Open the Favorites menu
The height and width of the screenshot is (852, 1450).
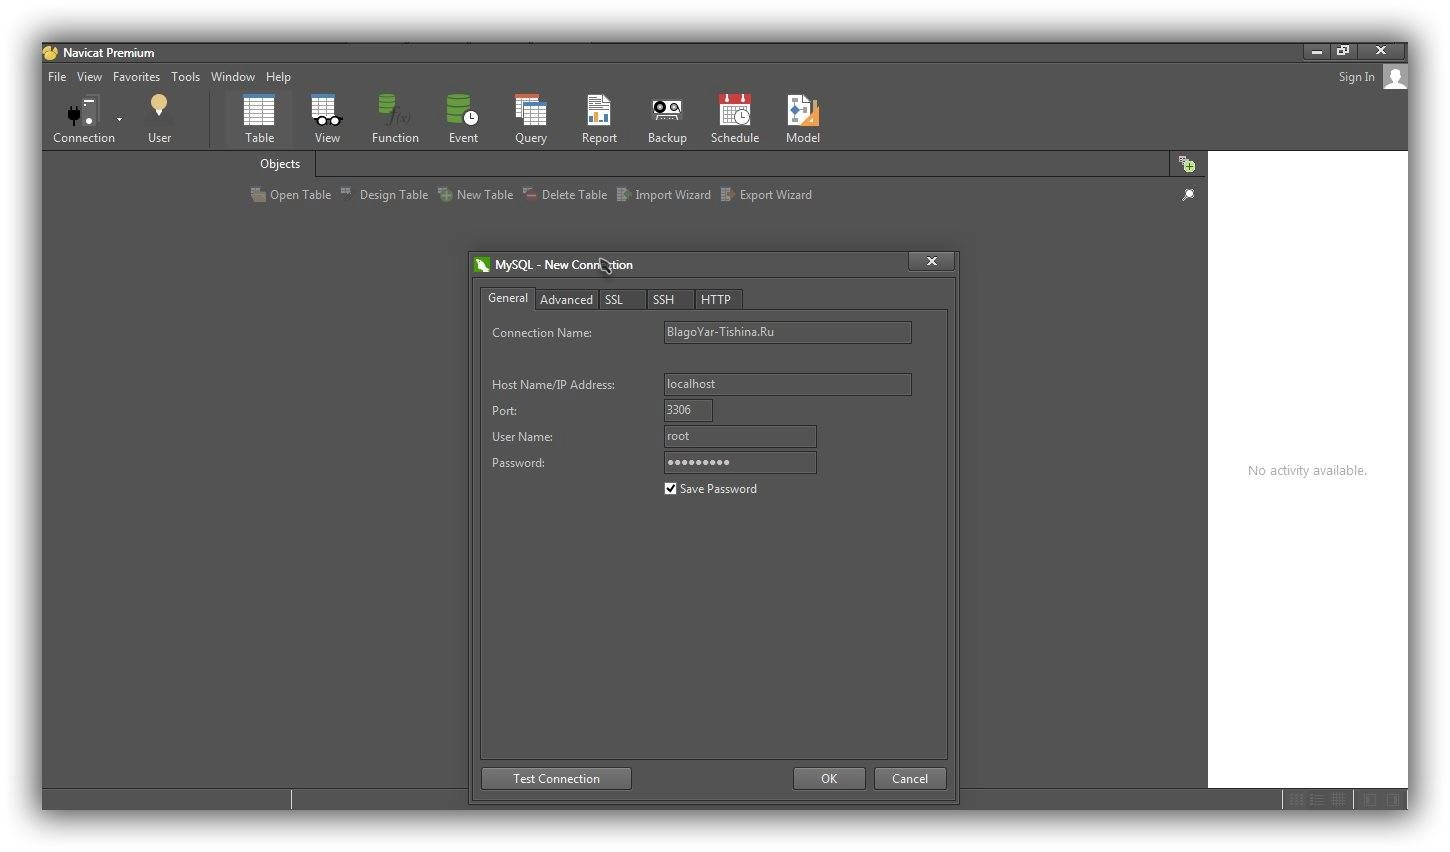[x=136, y=77]
